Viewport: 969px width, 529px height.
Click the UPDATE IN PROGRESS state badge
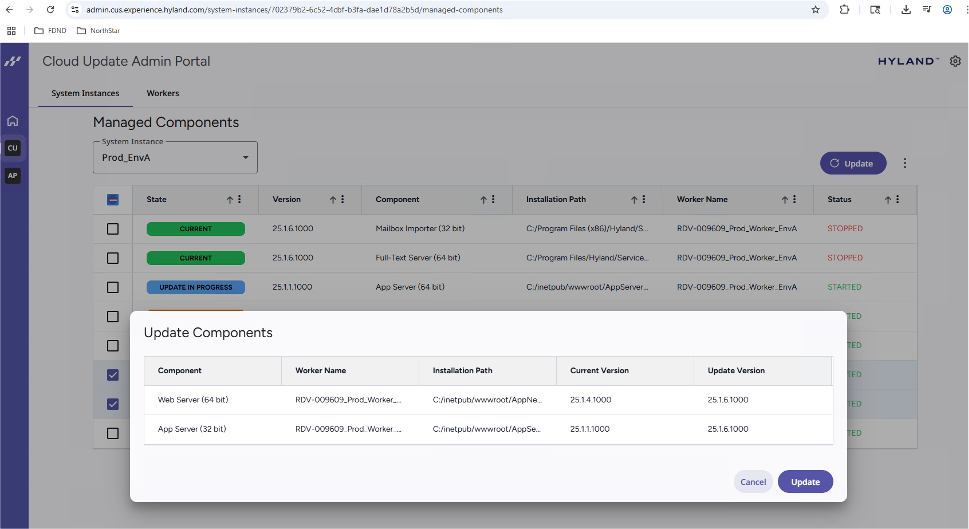coord(195,287)
